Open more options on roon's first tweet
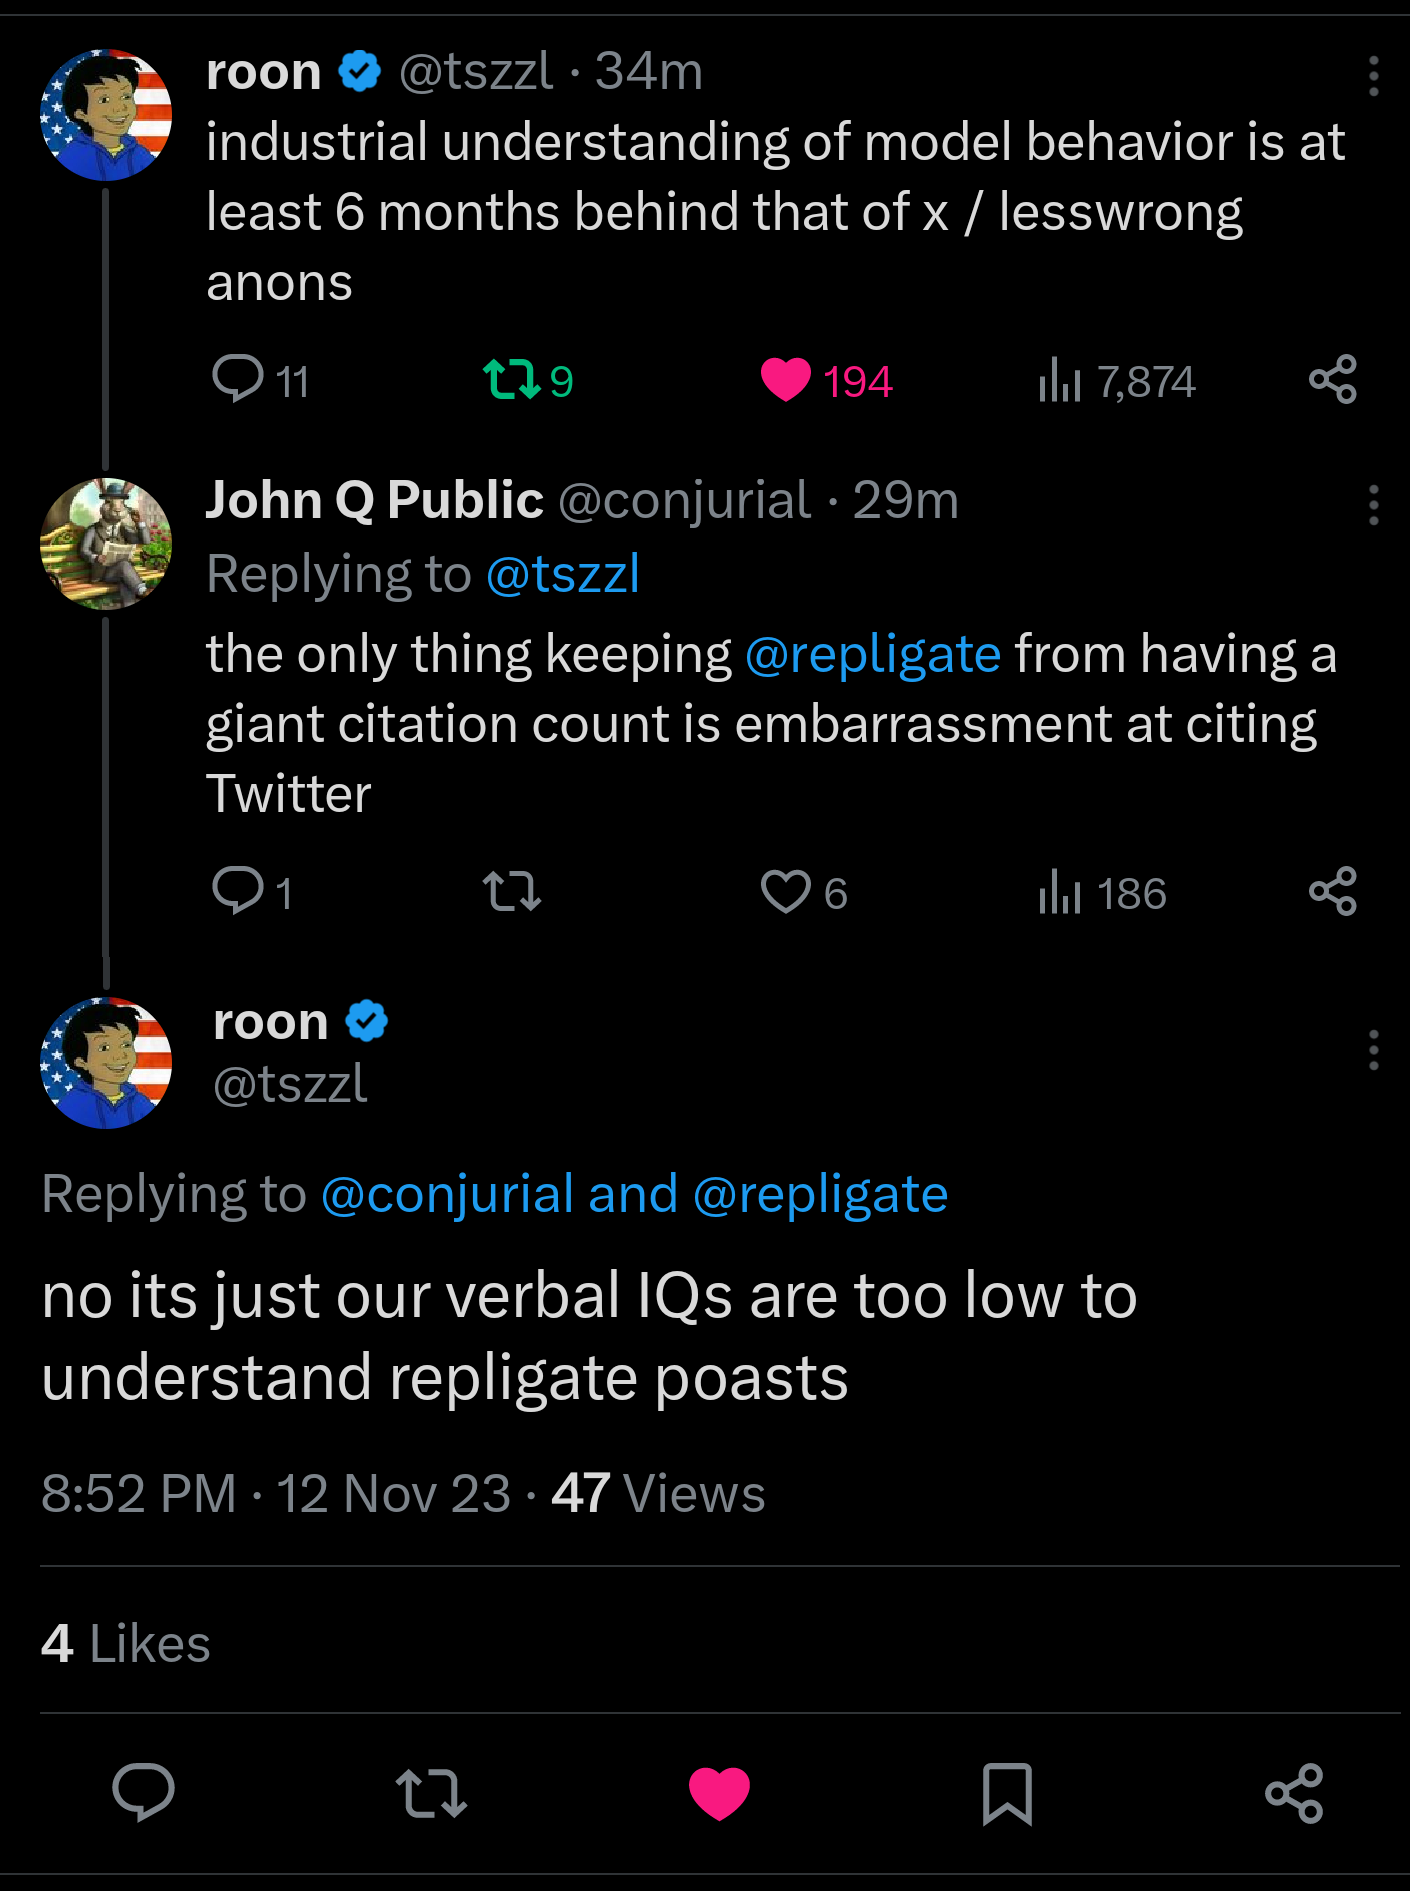 click(x=1374, y=76)
